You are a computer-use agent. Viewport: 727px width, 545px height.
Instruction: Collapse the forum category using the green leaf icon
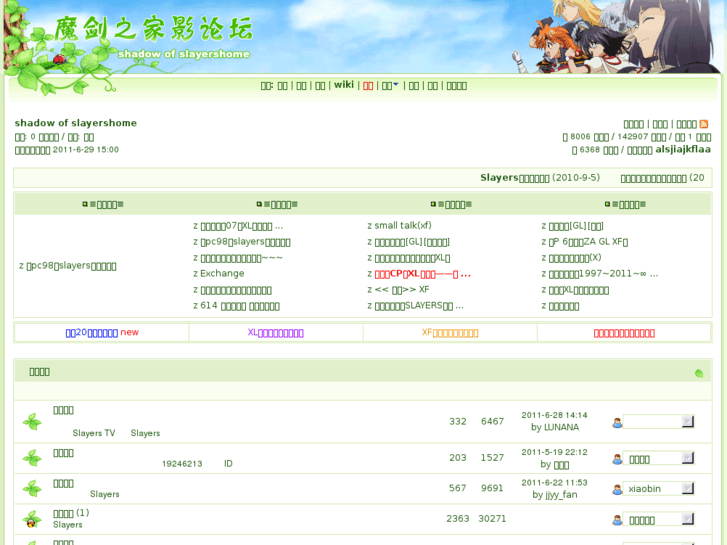[699, 373]
